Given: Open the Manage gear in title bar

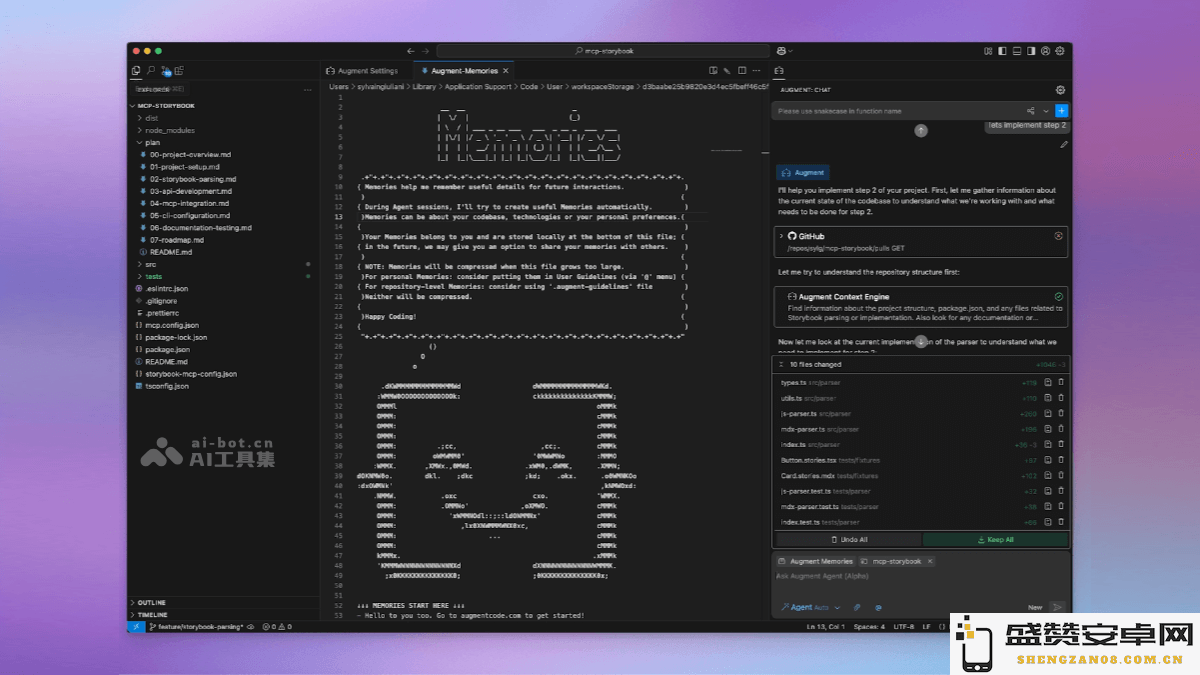Looking at the screenshot, I should [x=1061, y=51].
